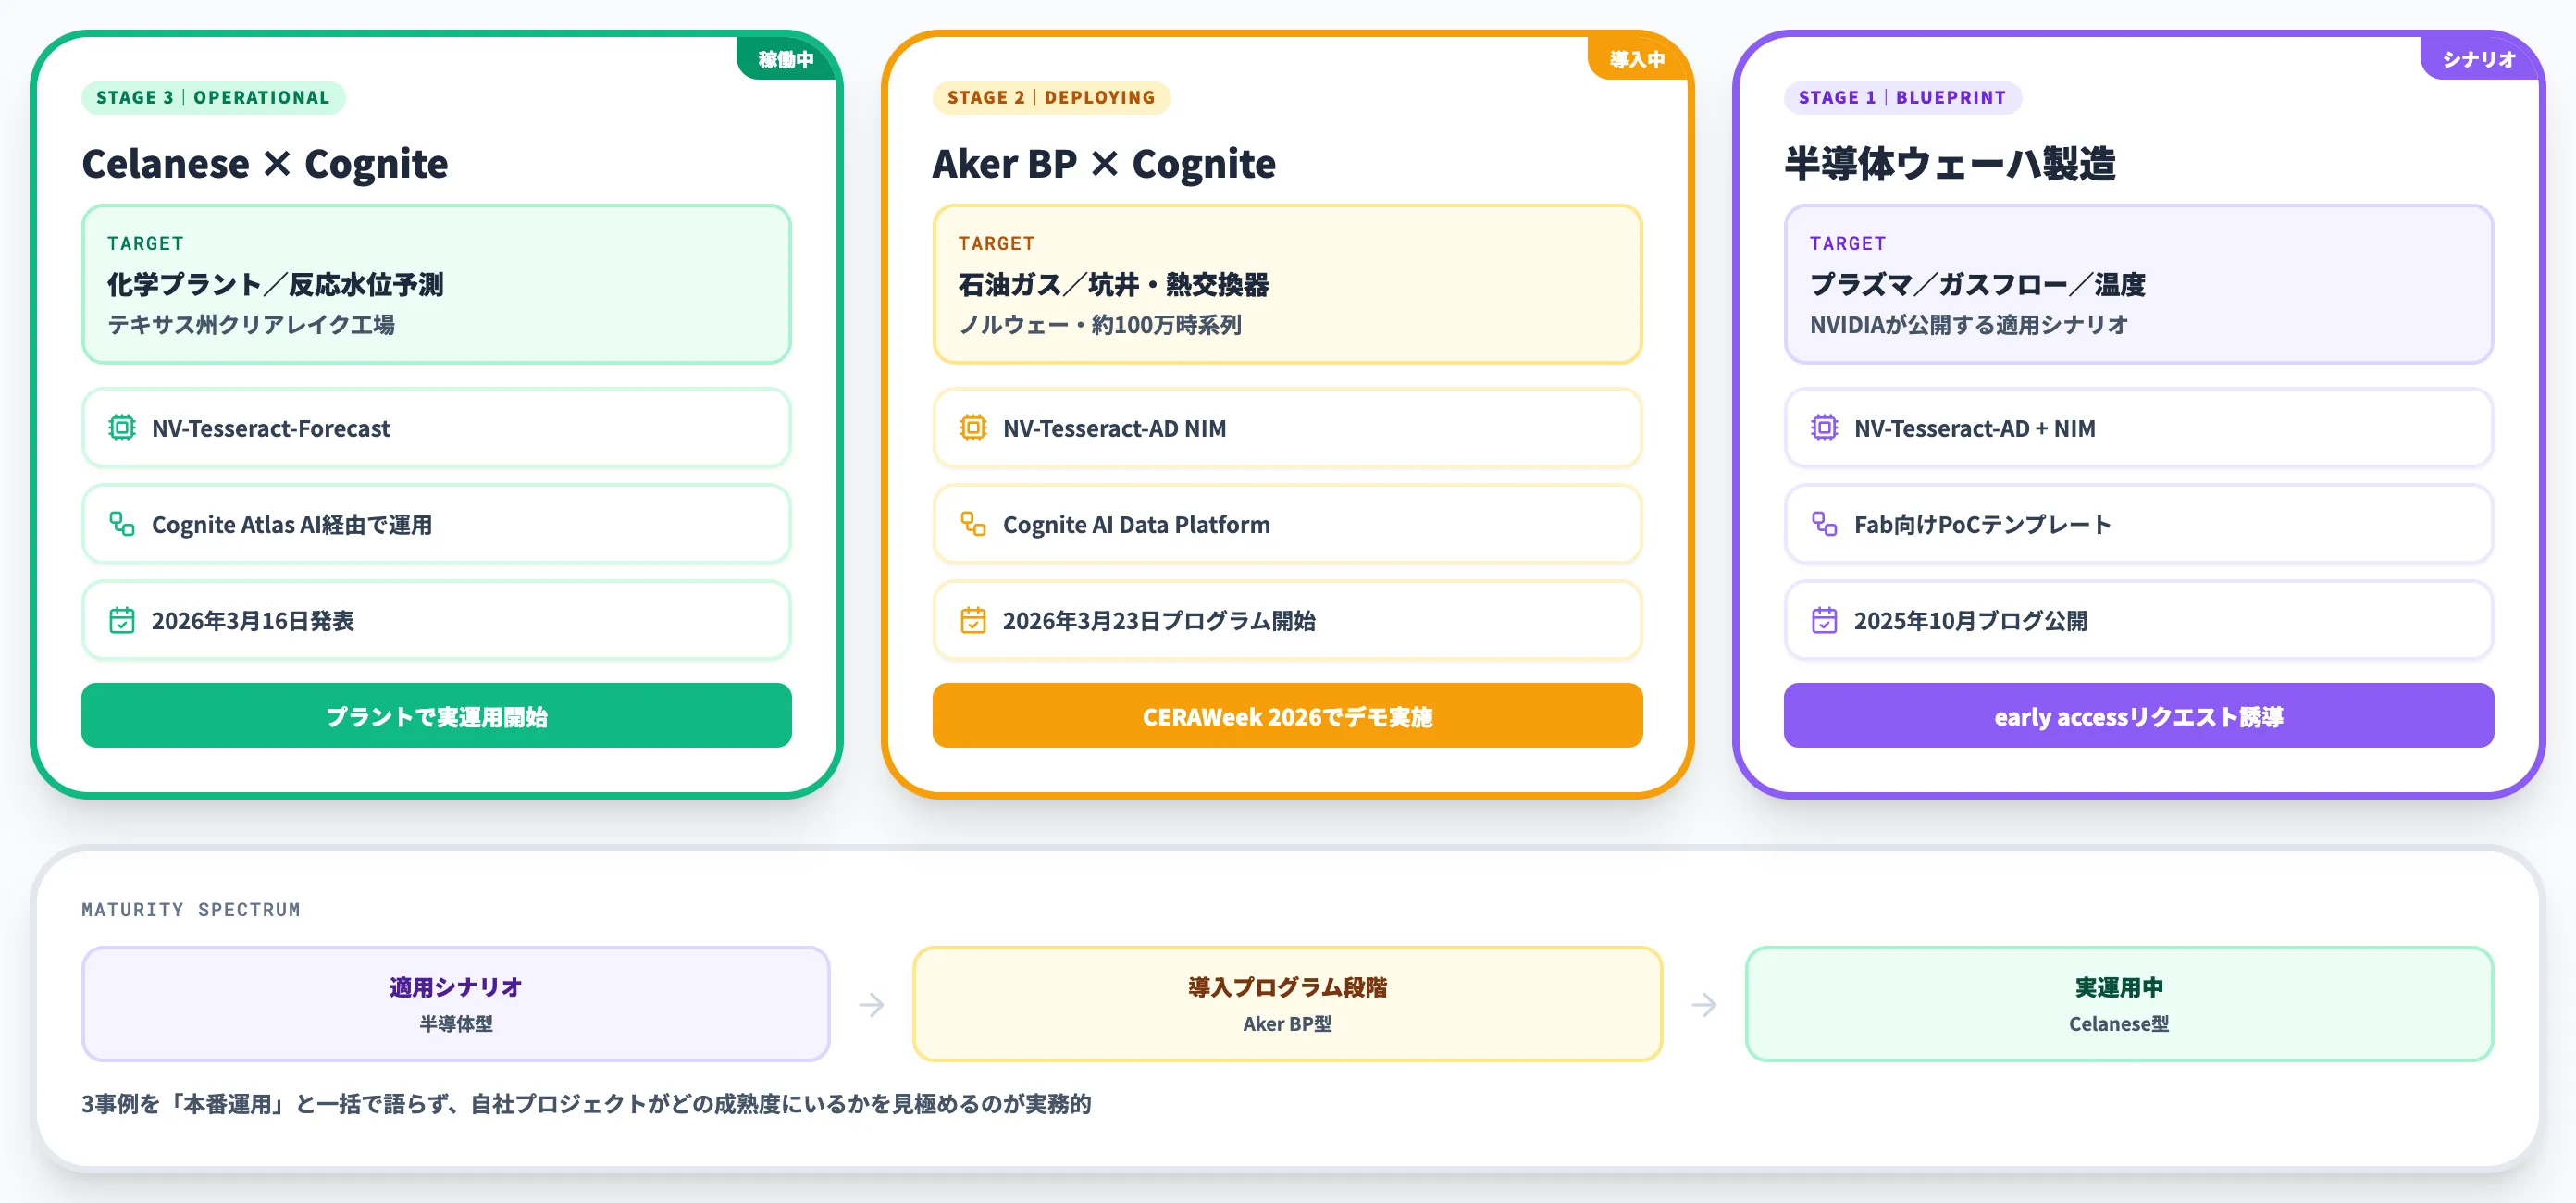Select the 適用シナリオ maturity box
The width and height of the screenshot is (2576, 1203).
pos(456,1004)
